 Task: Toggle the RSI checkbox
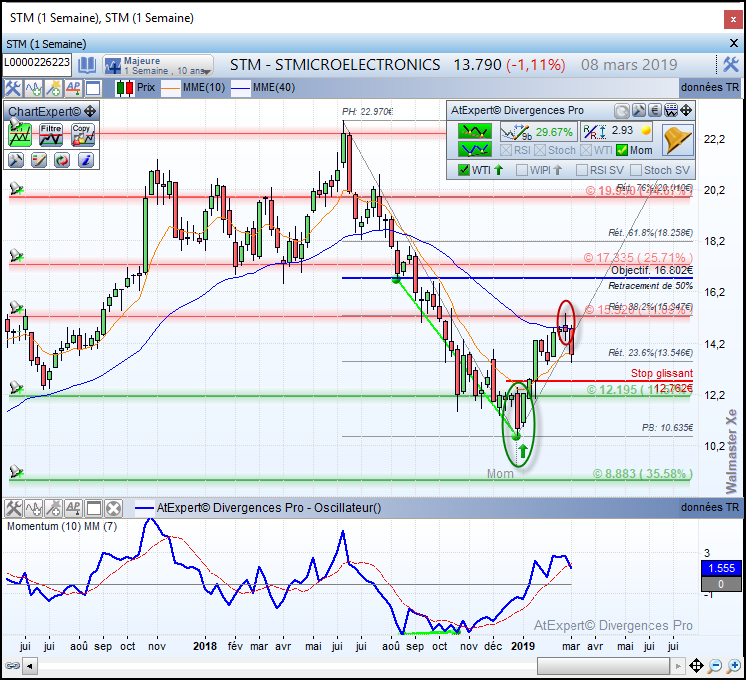coord(506,150)
